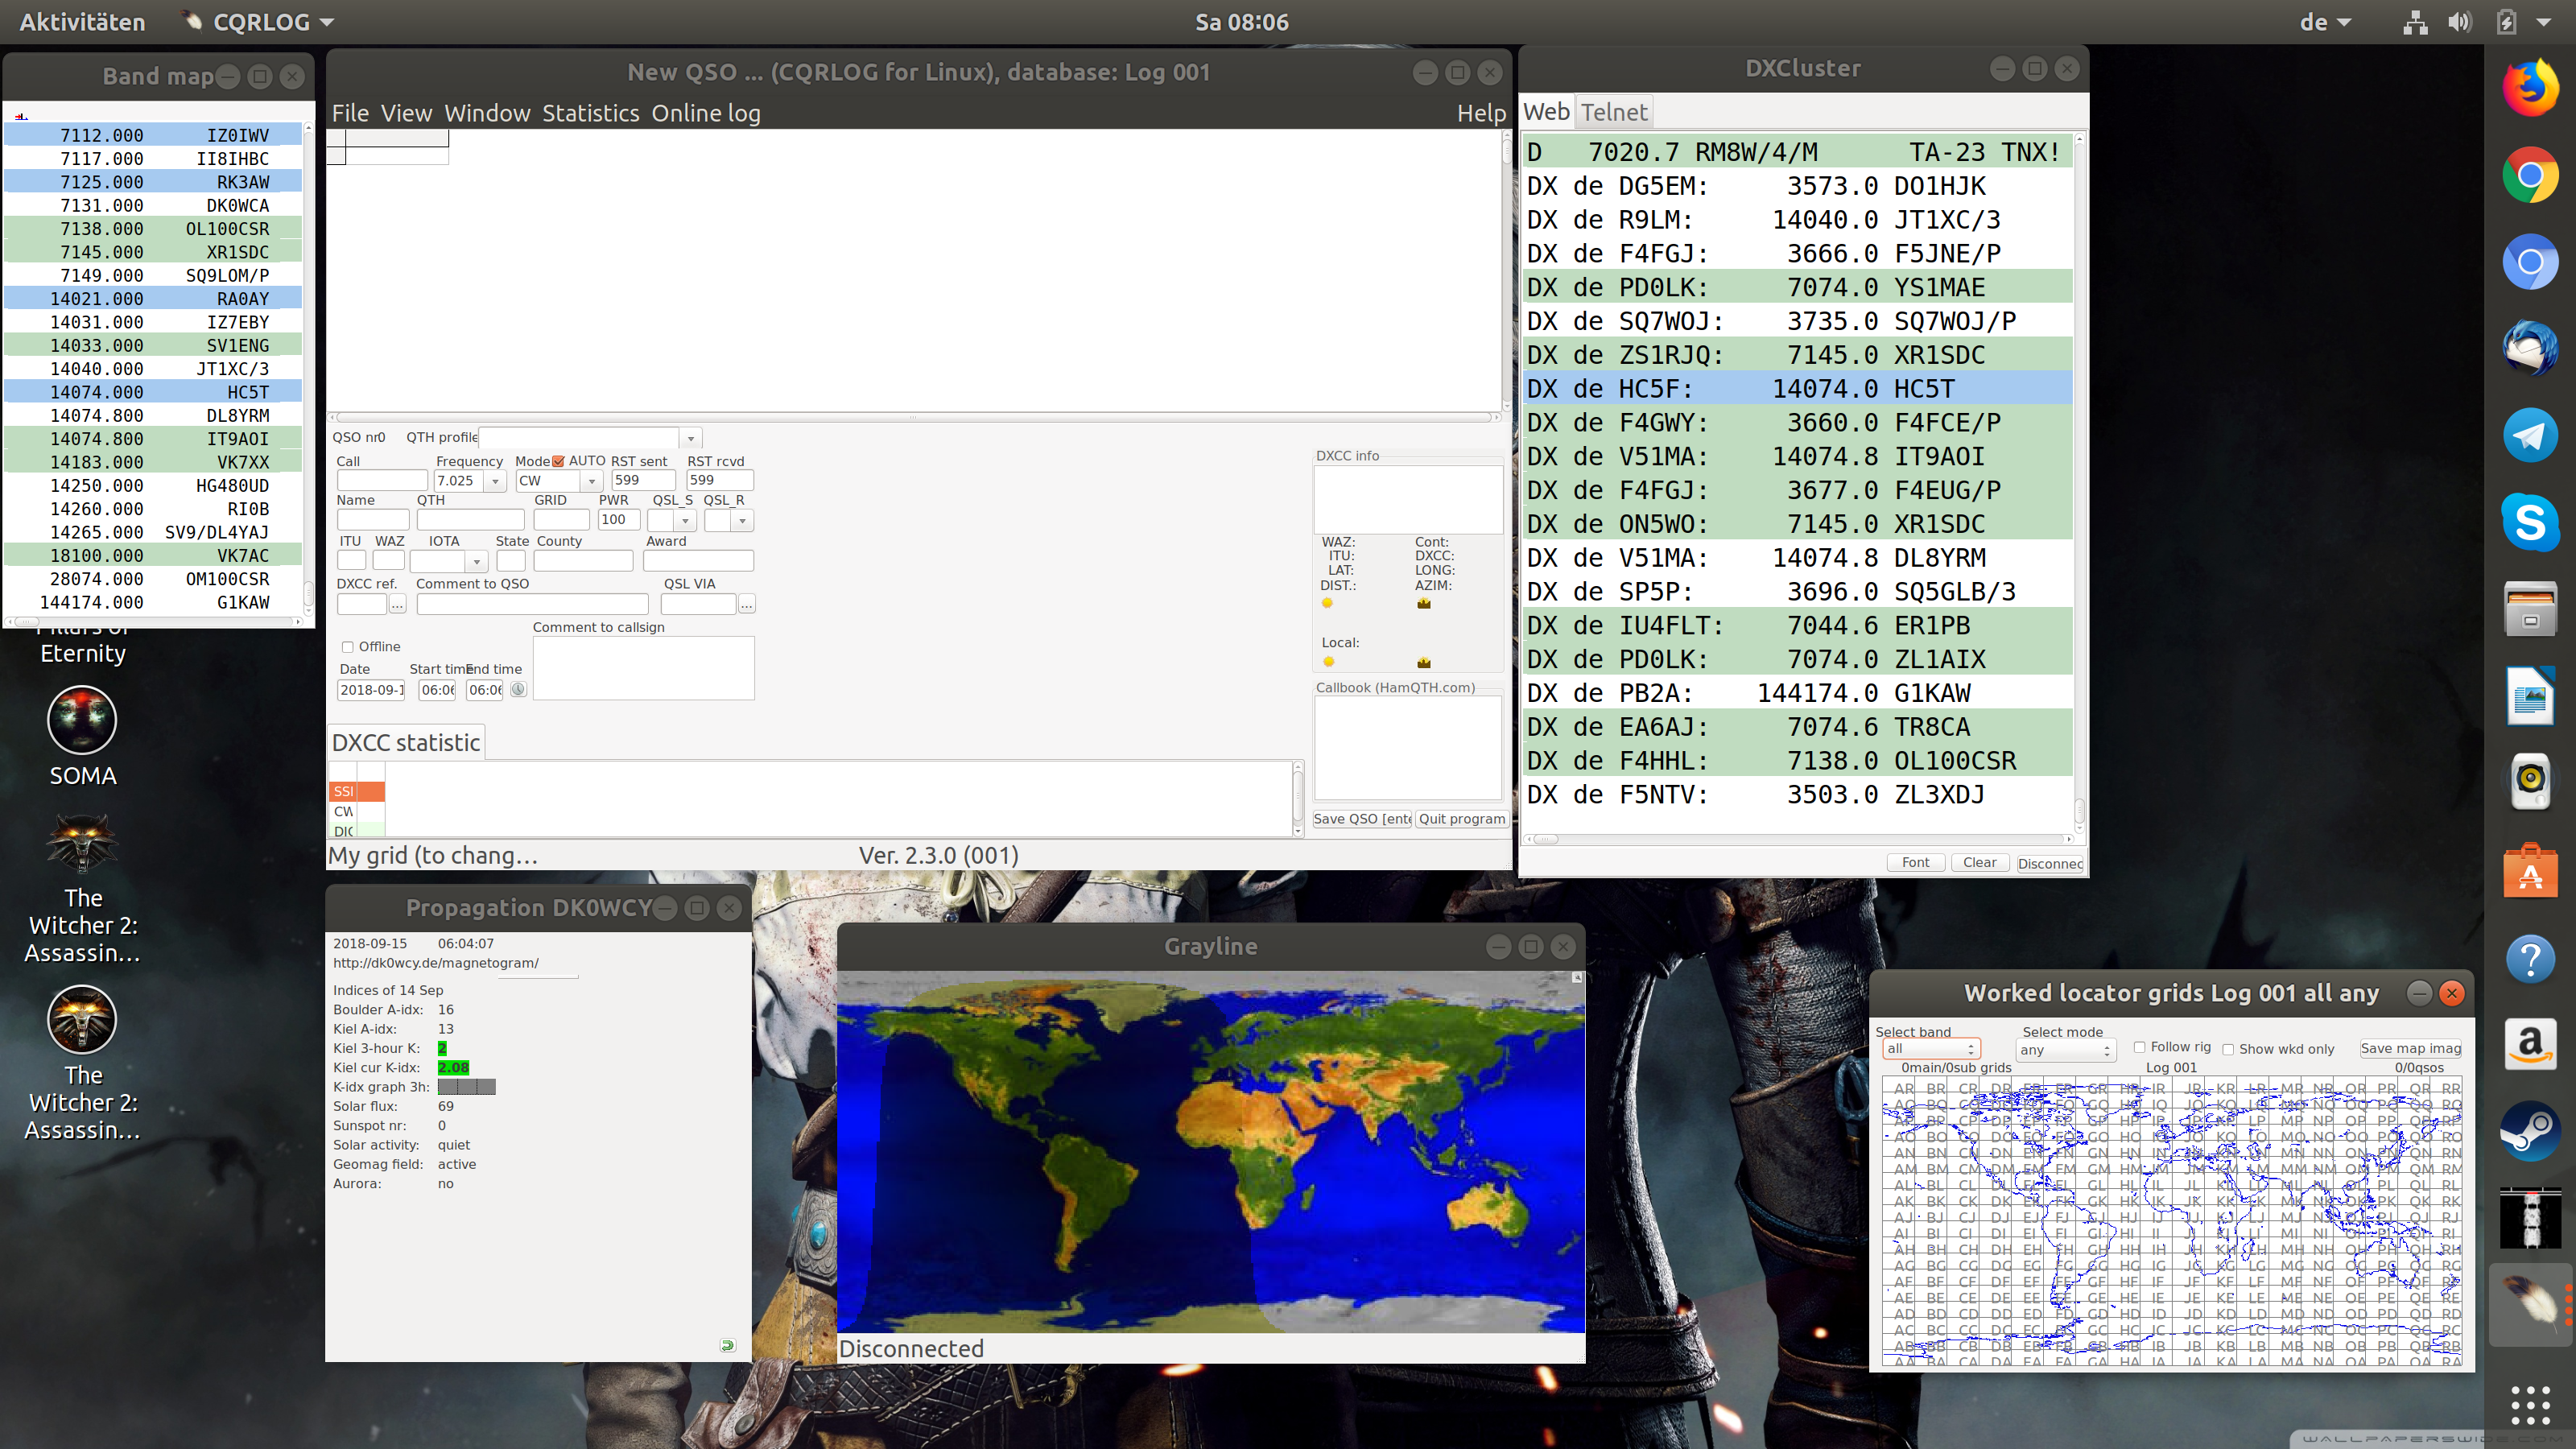2576x1449 pixels.
Task: Select the G1KAW spot in DXCluster
Action: coord(1797,693)
